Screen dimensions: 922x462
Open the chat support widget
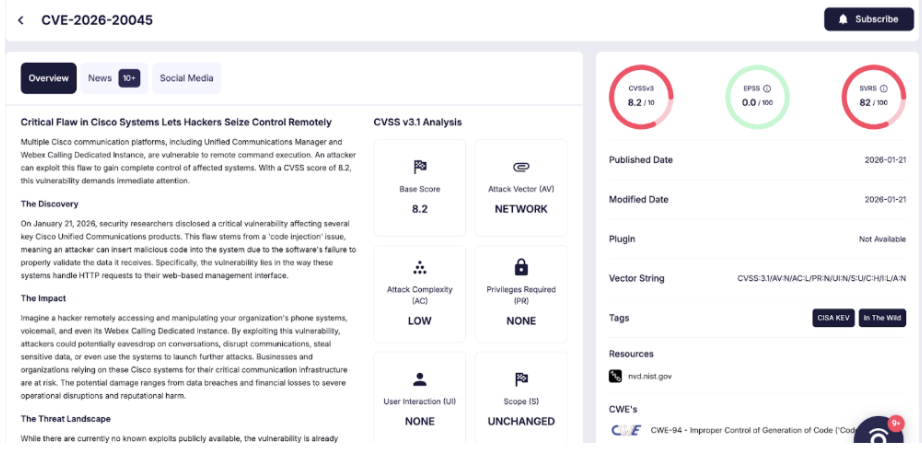tap(880, 438)
